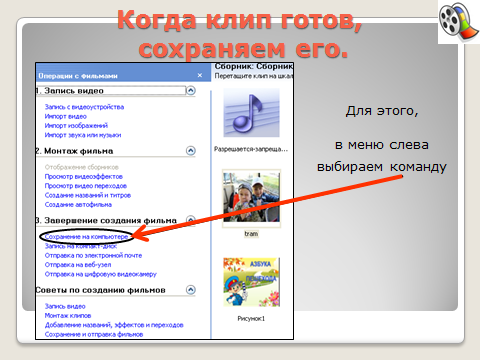This screenshot has width=480, height=360.
Task: Collapse Советы по созданию фильмов chevron
Action: (191, 290)
